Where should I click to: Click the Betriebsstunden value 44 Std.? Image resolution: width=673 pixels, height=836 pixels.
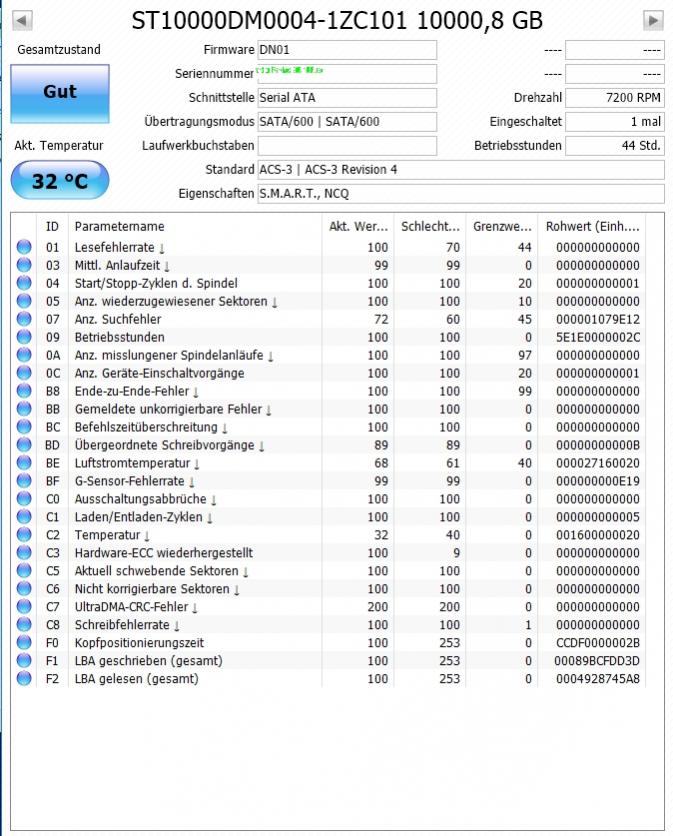[x=615, y=146]
